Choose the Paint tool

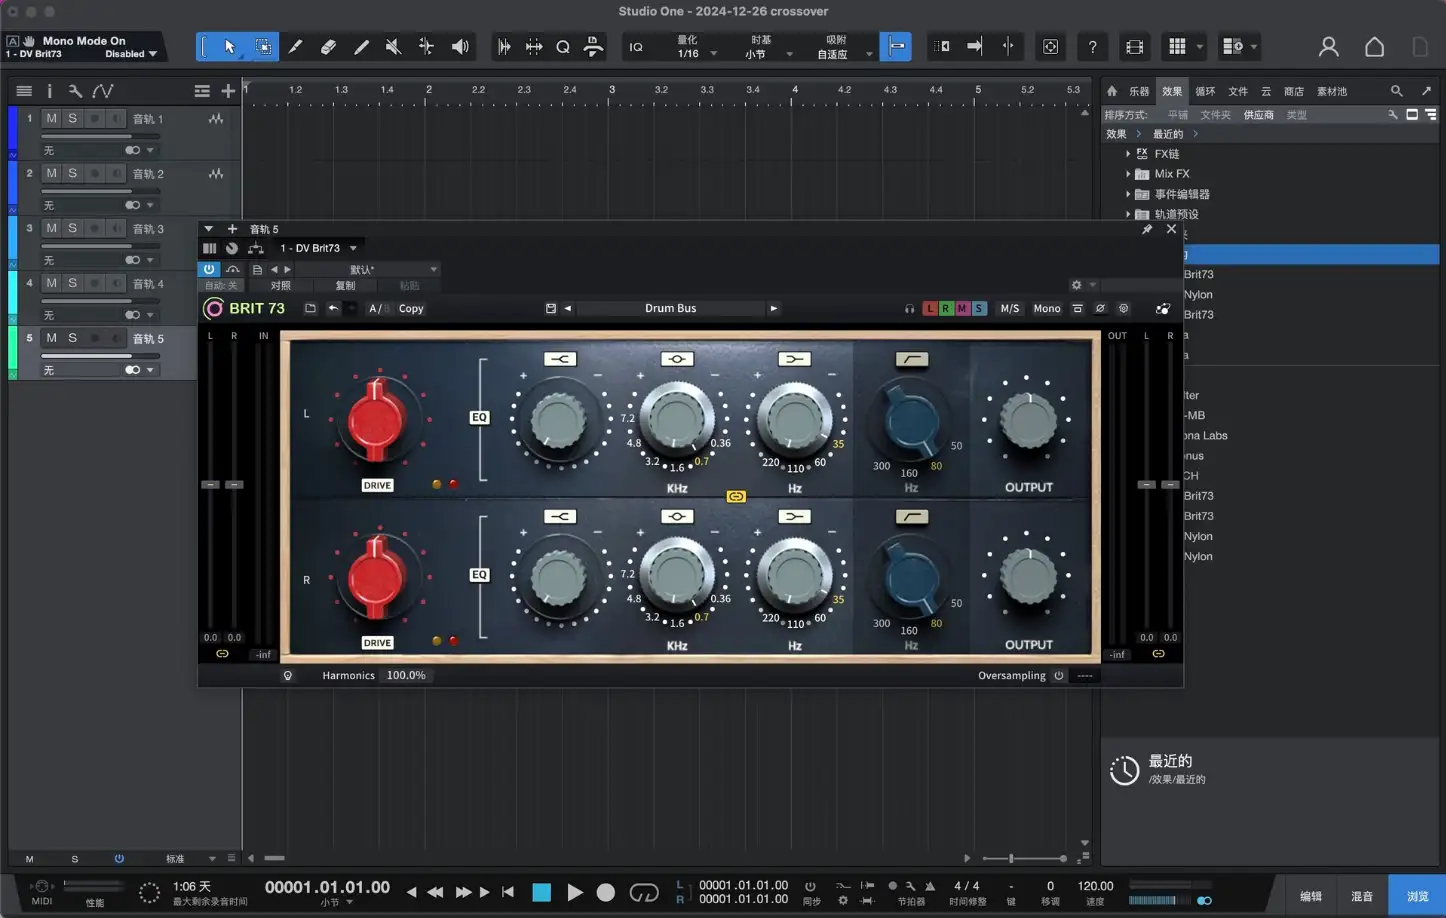coord(295,46)
